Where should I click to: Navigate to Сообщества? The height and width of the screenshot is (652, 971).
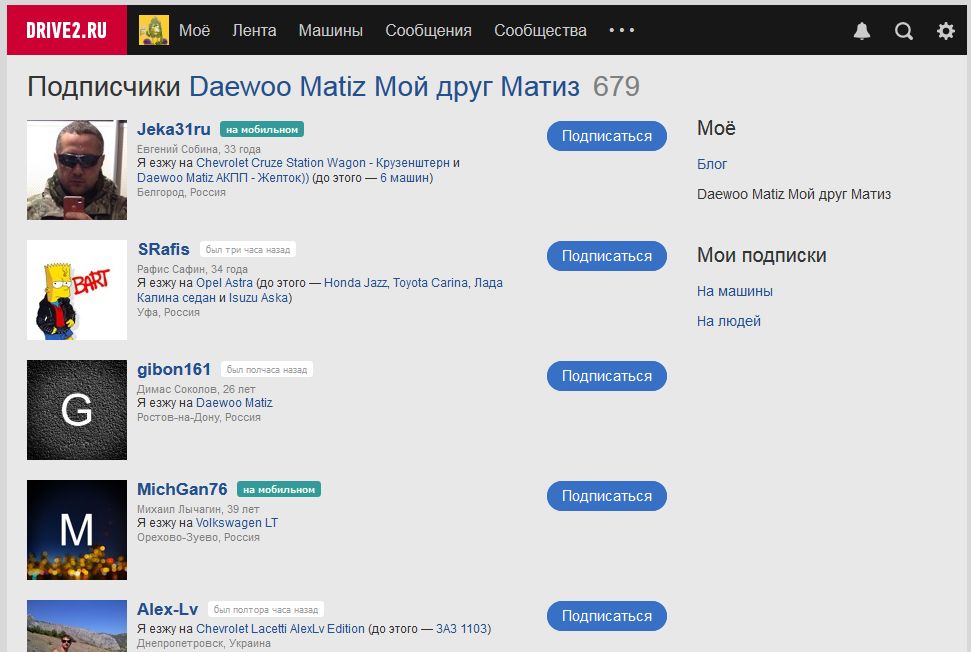pyautogui.click(x=540, y=30)
